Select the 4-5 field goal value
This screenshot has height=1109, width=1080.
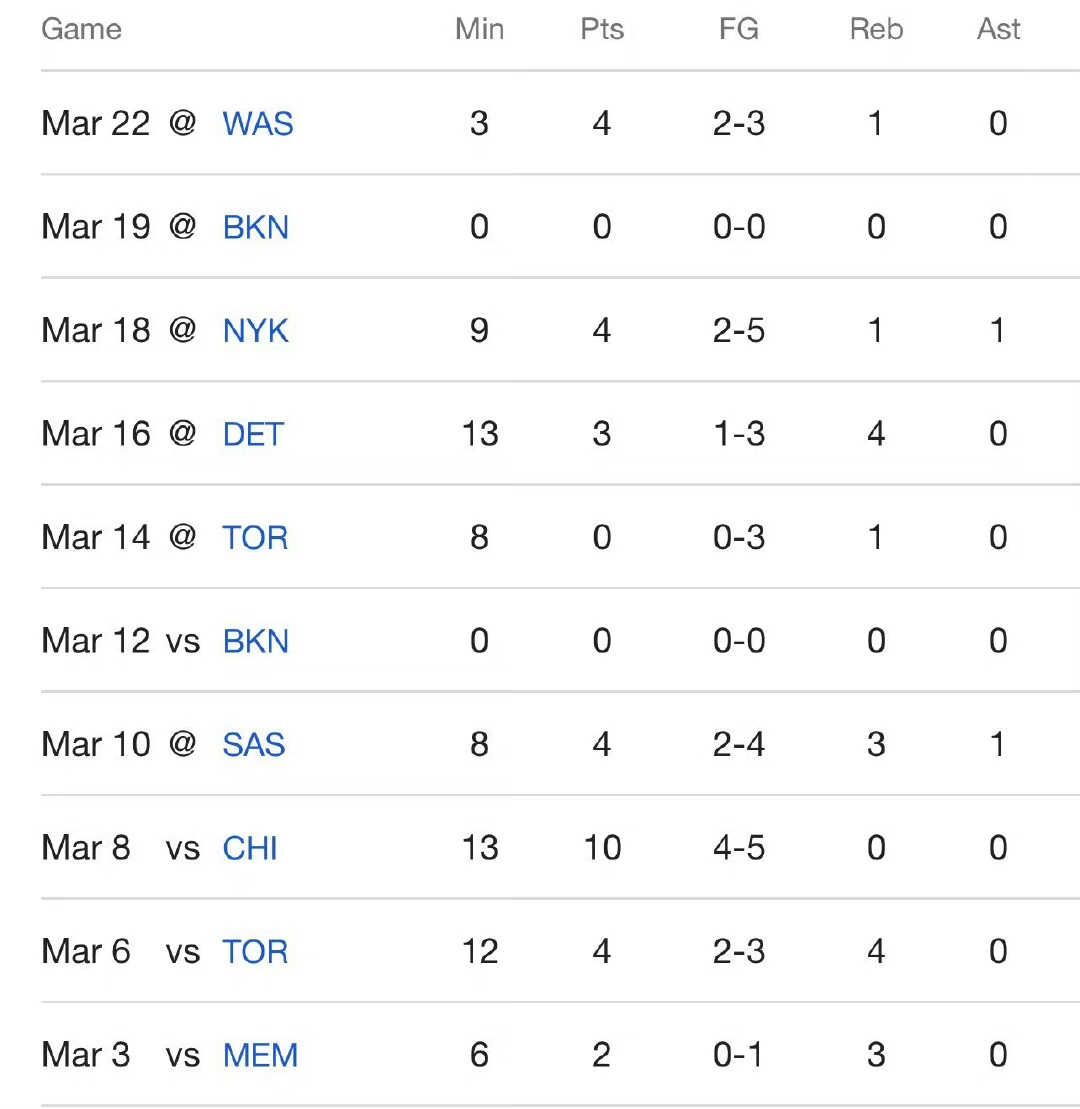coord(738,847)
